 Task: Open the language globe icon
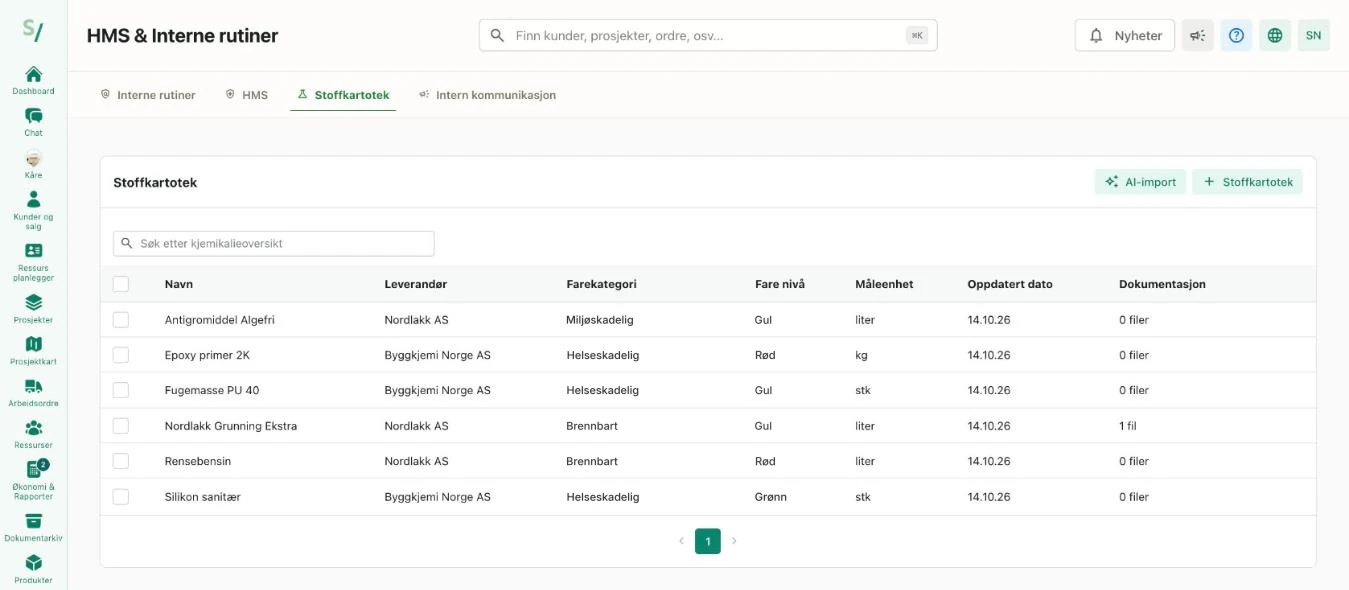tap(1275, 35)
